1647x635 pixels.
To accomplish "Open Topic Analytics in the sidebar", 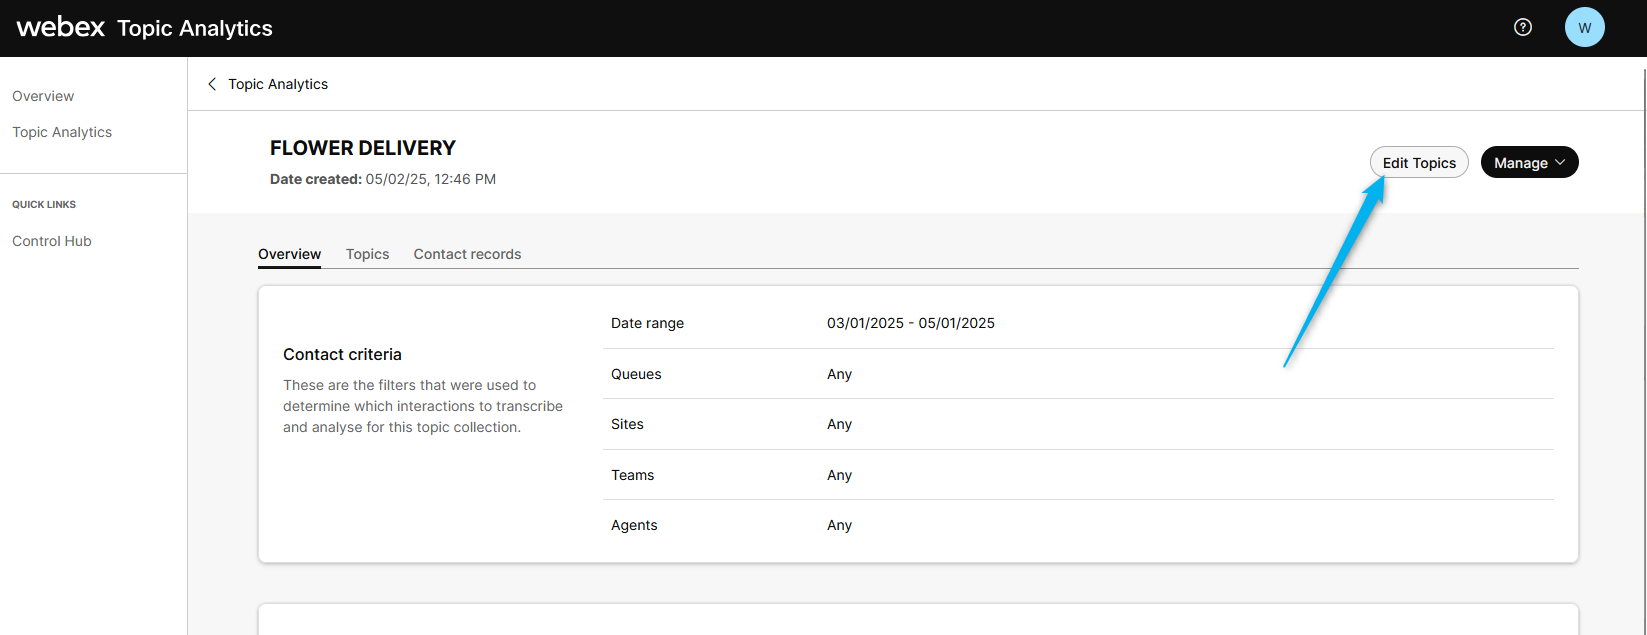I will pos(62,132).
